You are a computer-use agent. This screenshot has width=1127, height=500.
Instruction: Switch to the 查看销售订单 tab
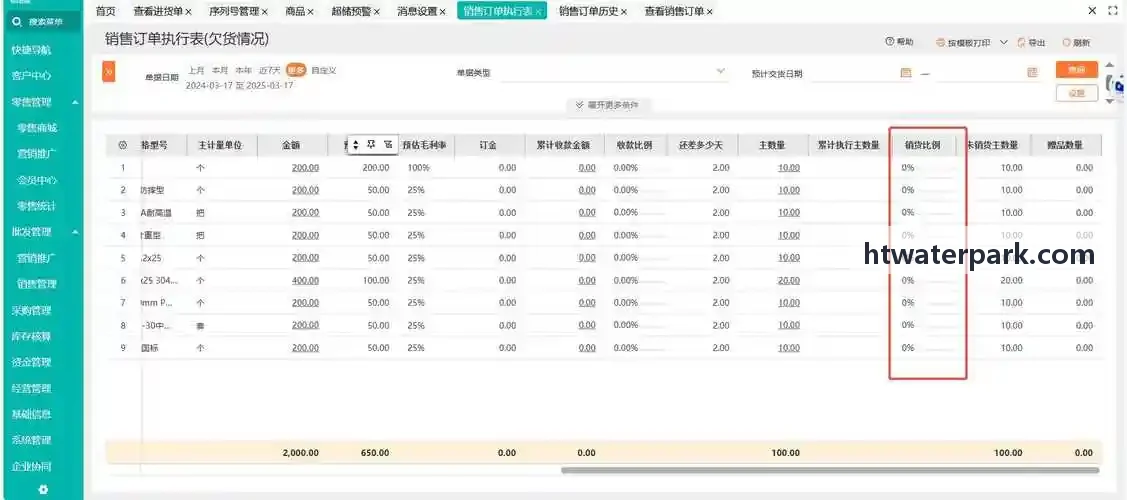(x=674, y=11)
